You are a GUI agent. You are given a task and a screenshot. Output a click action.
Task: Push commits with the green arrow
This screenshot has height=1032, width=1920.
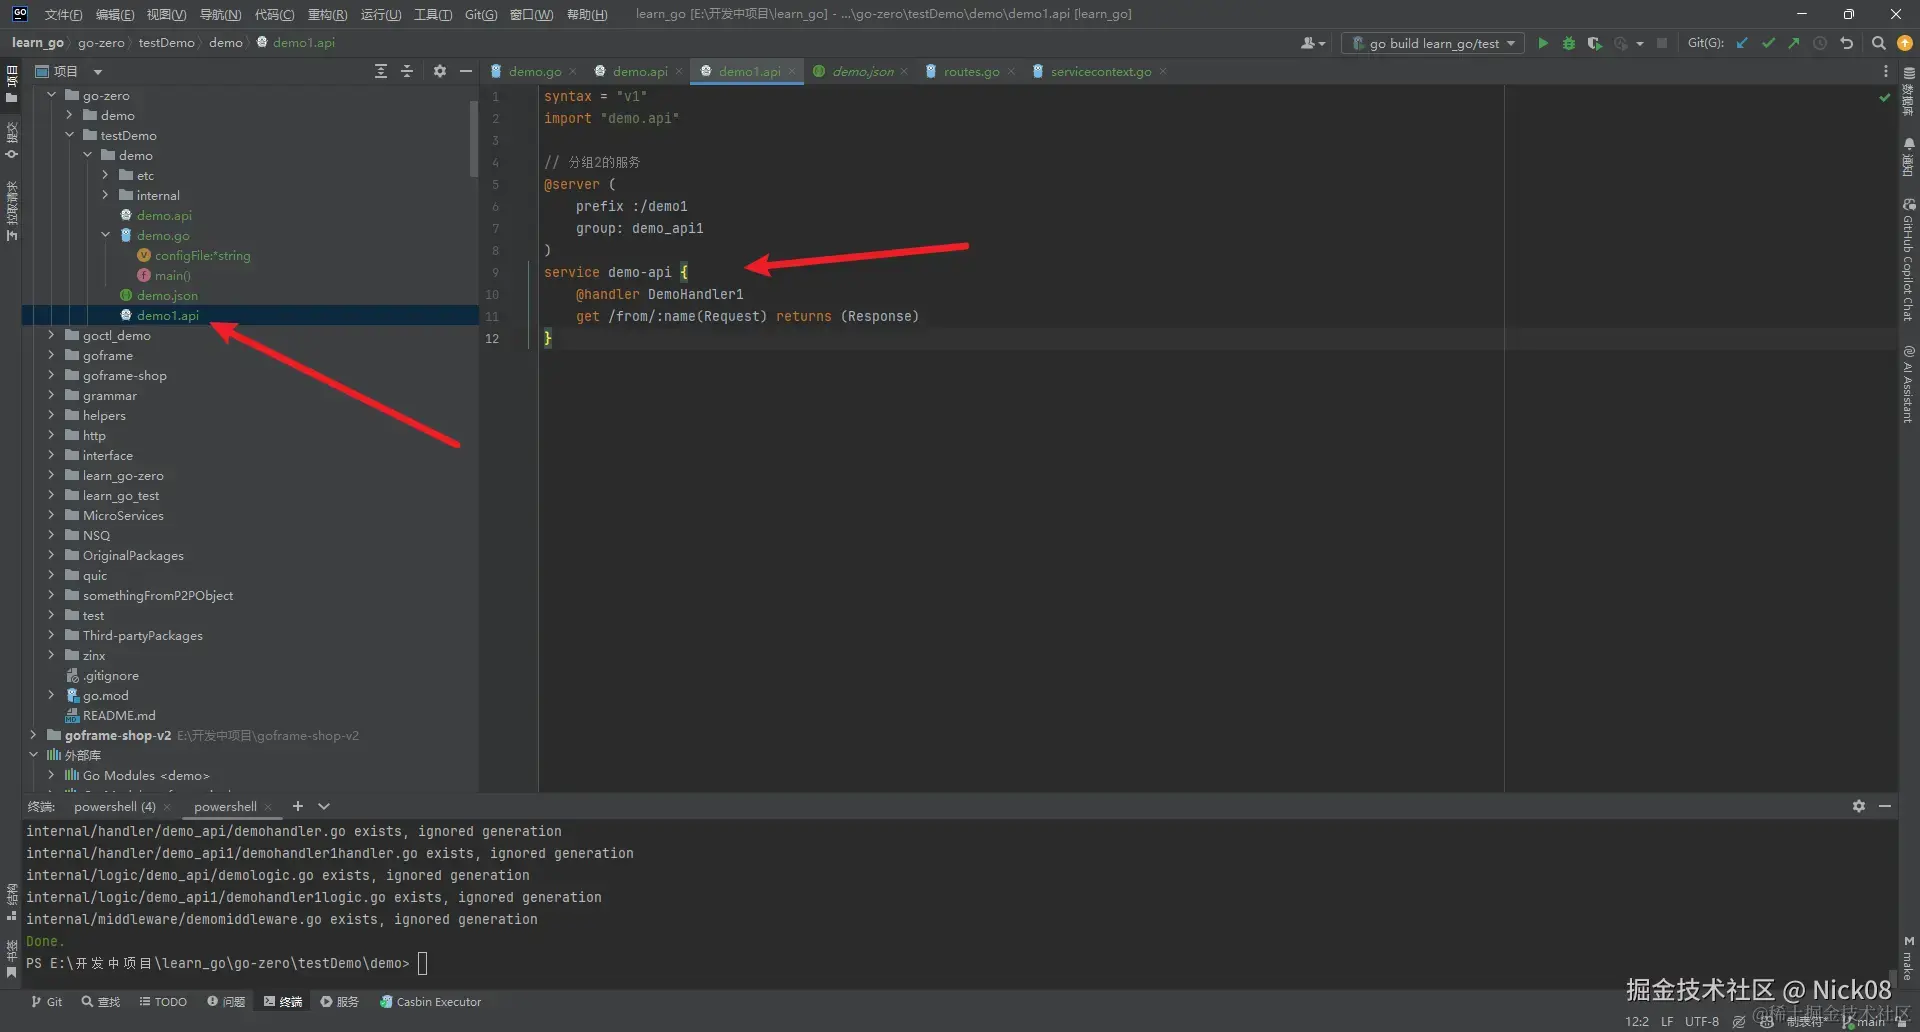point(1794,43)
